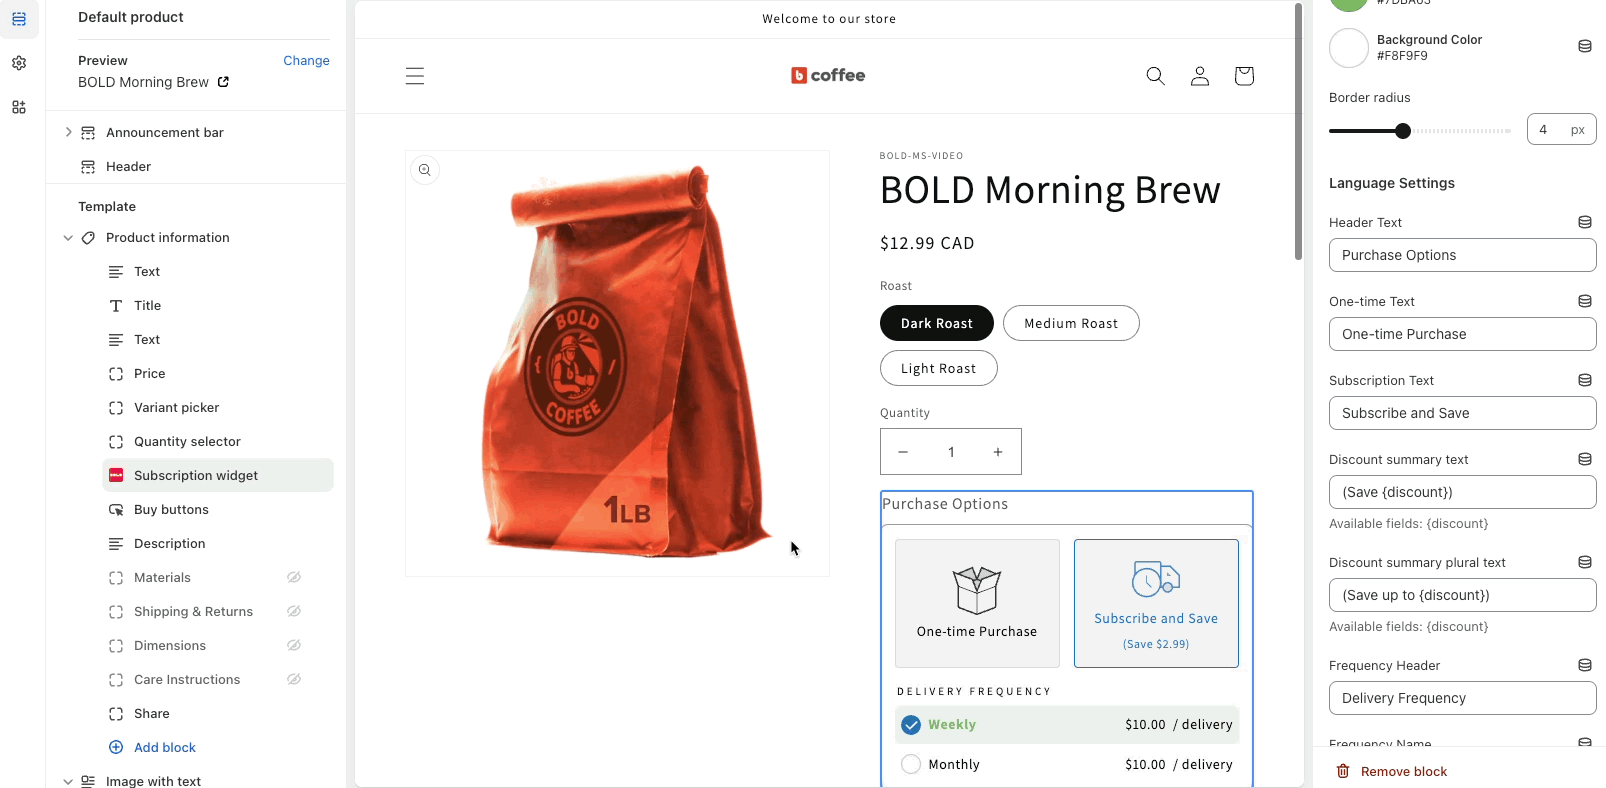Open the hamburger menu in store header
The width and height of the screenshot is (1606, 788).
(415, 76)
